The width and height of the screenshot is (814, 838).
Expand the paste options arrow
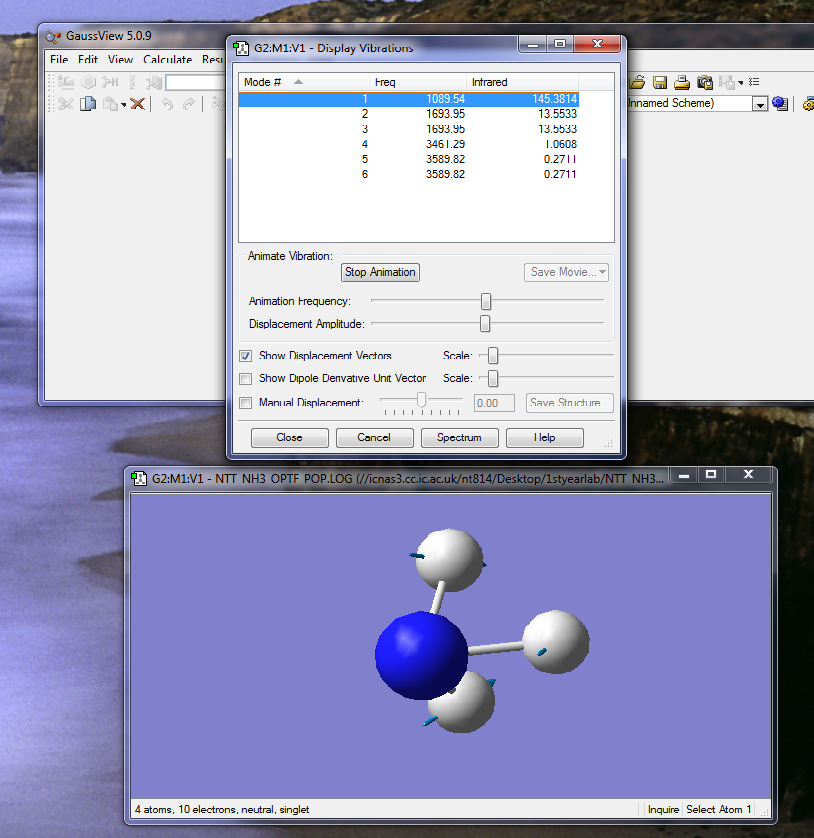tap(124, 105)
